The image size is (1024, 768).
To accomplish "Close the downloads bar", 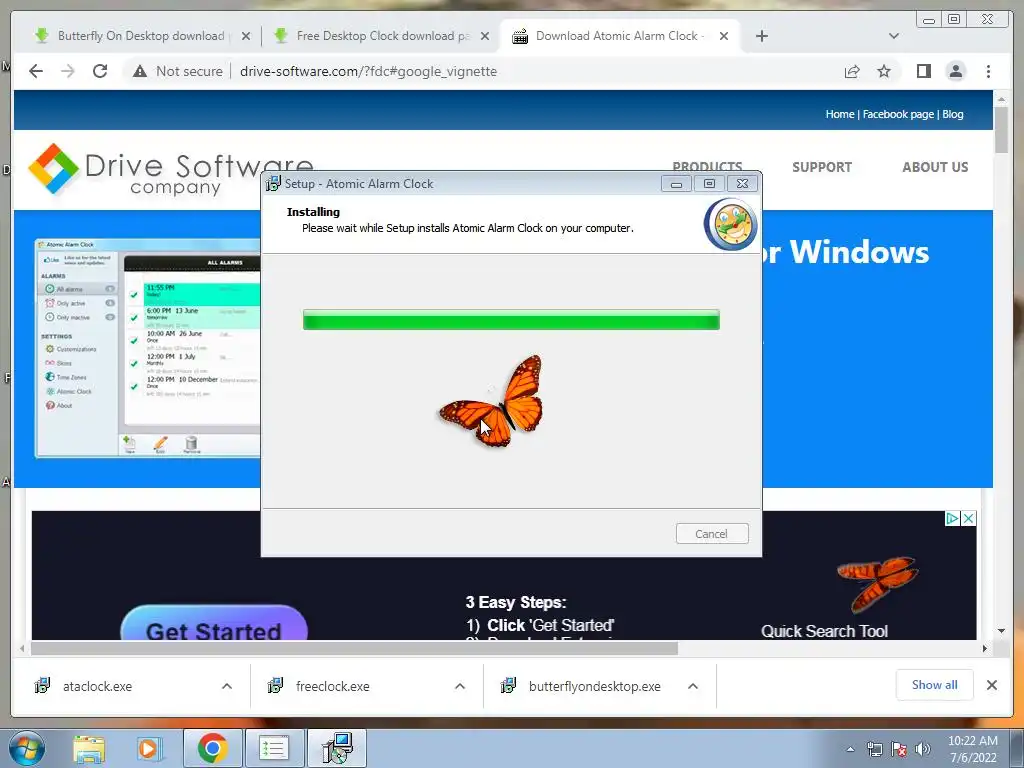I will coord(991,685).
